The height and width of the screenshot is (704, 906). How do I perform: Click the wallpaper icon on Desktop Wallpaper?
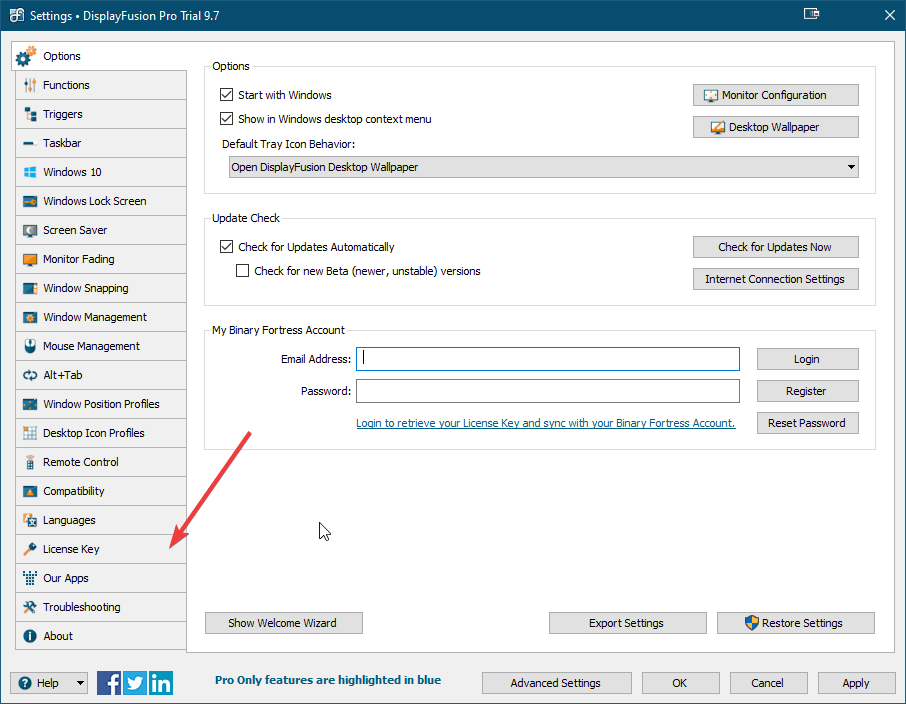click(718, 128)
